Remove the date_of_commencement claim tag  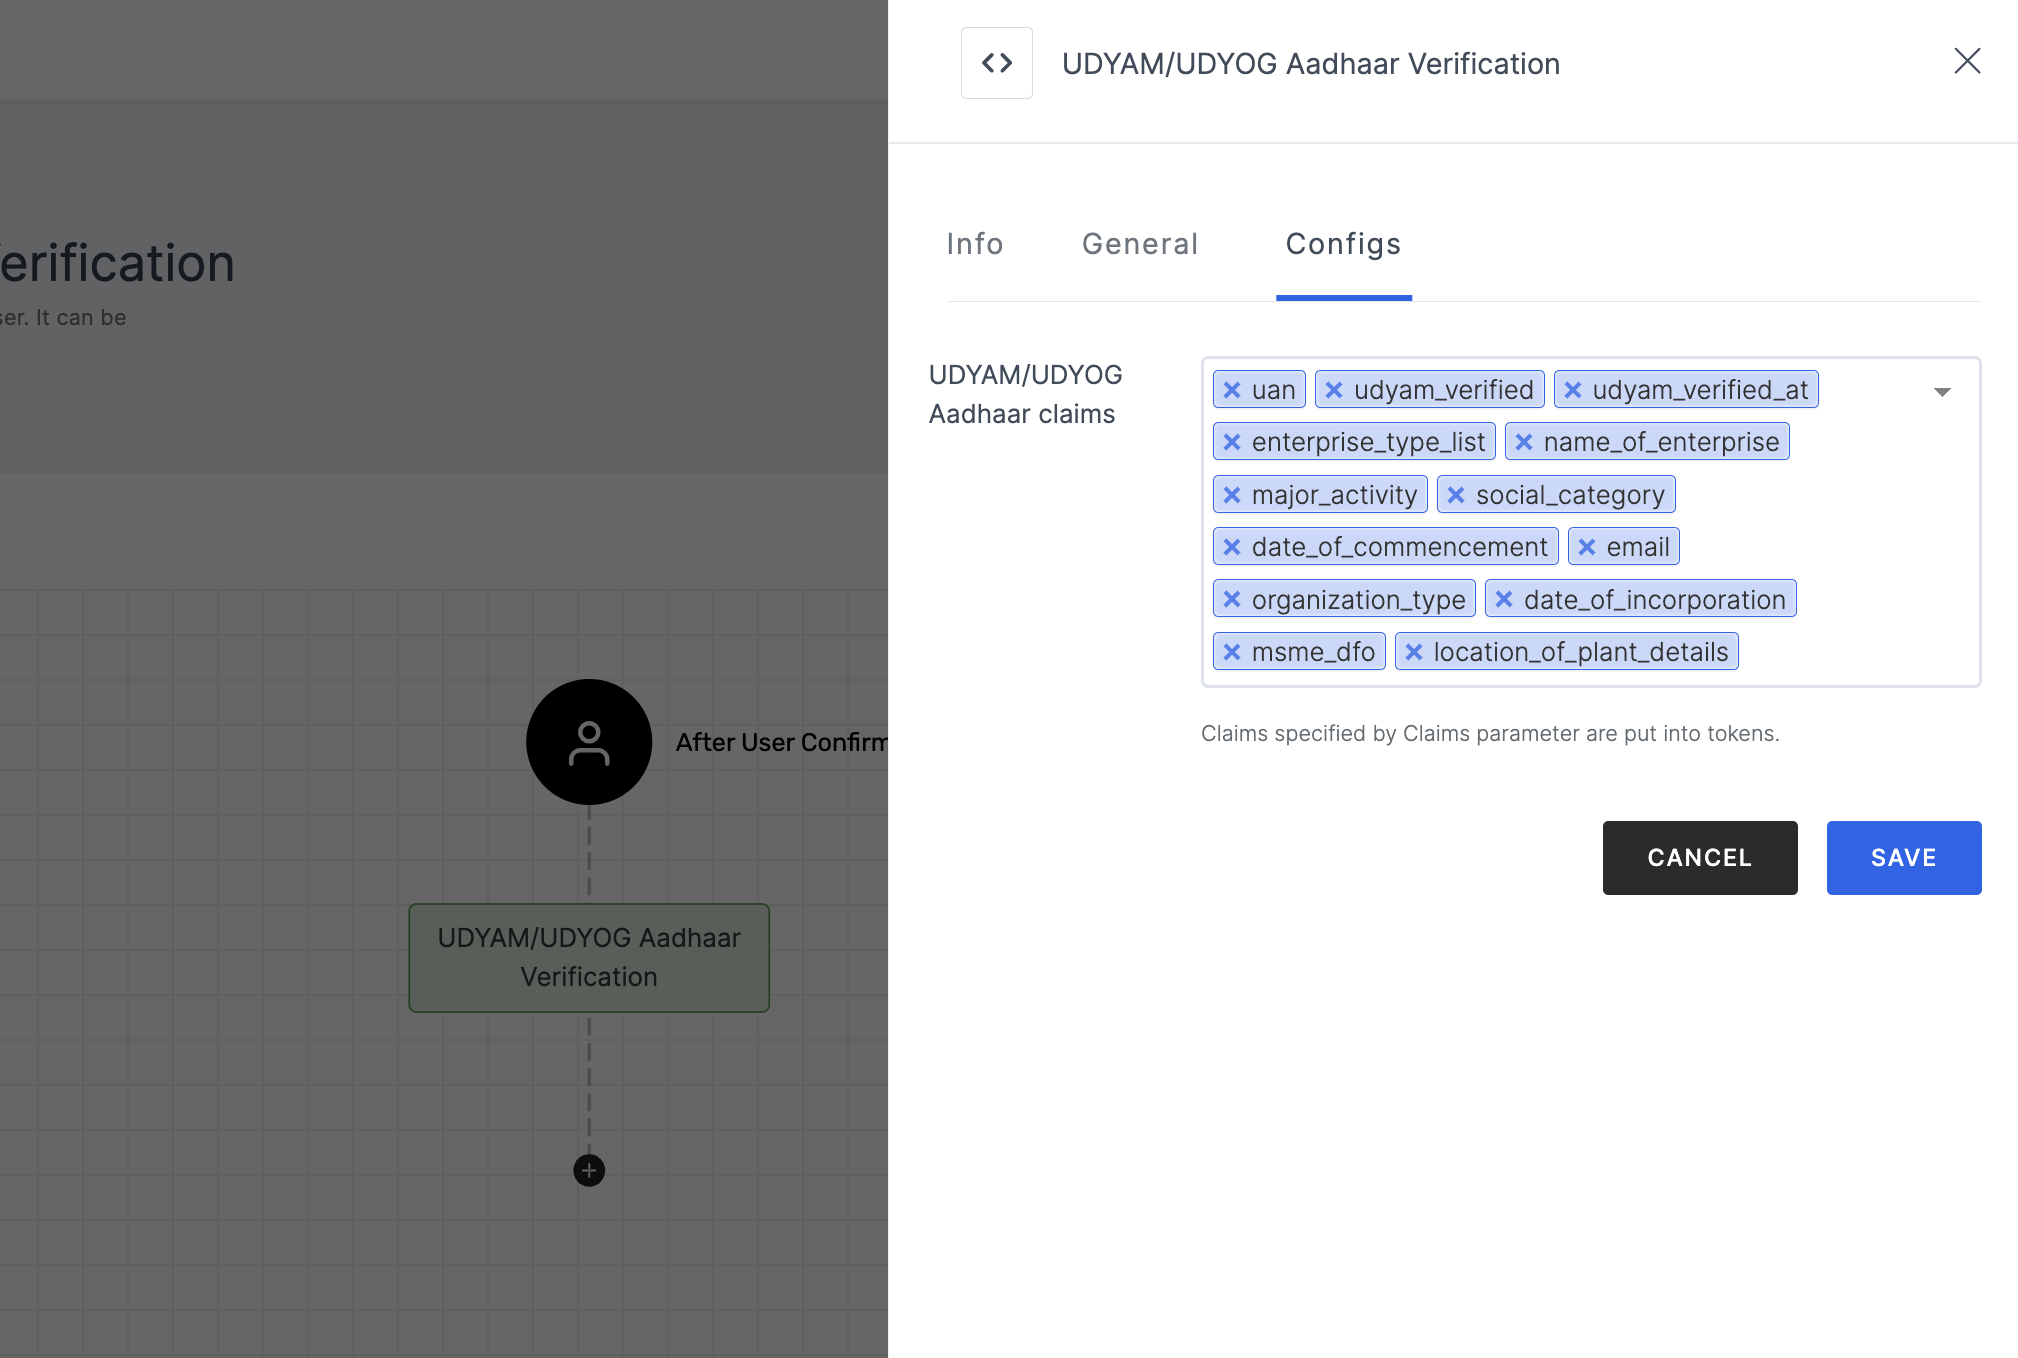point(1232,547)
